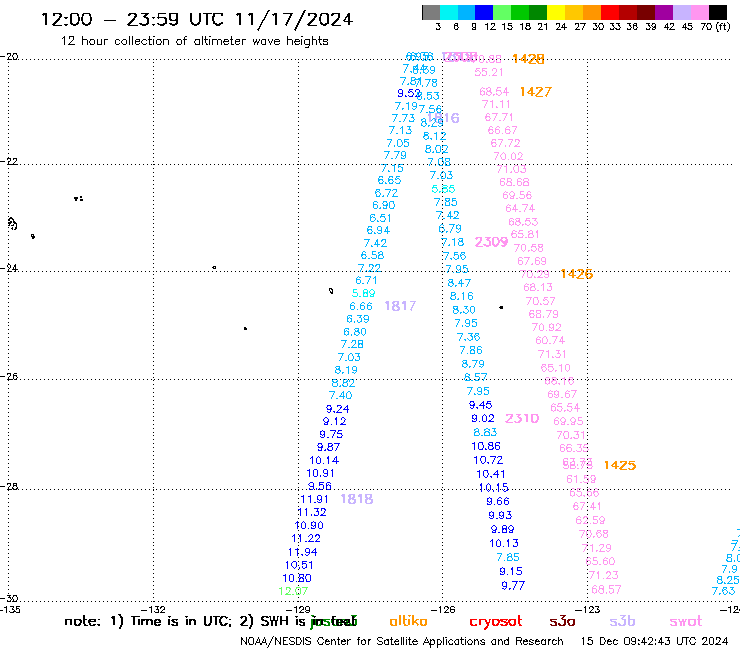Click the wave height value '11.91'
The width and height of the screenshot is (740, 650).
click(314, 499)
